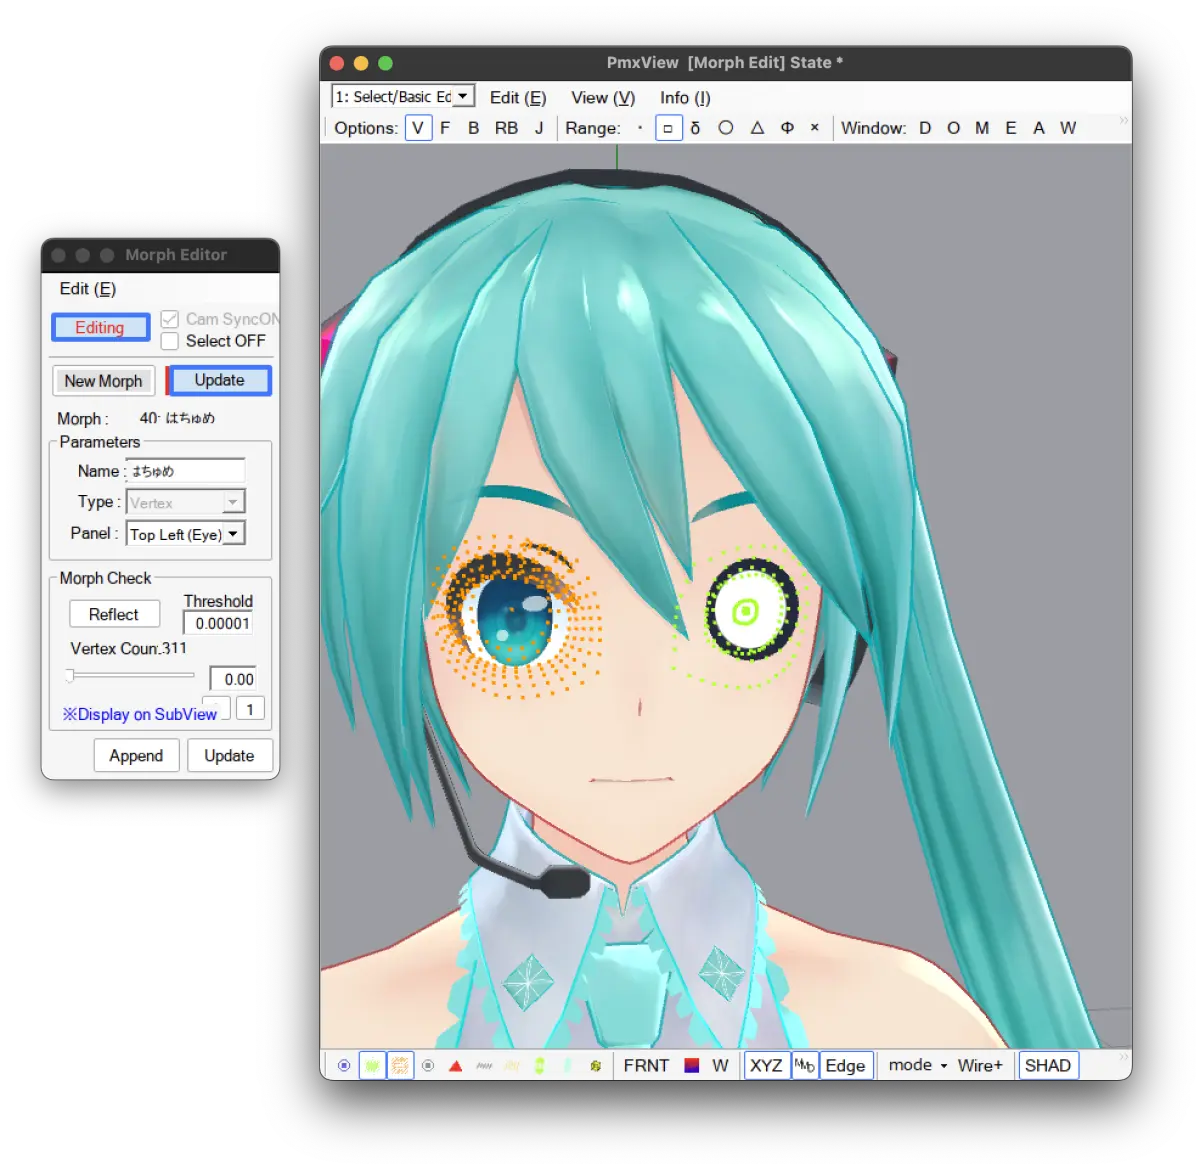Expand the Panel Top Left (Eye) dropdown

tap(186, 534)
